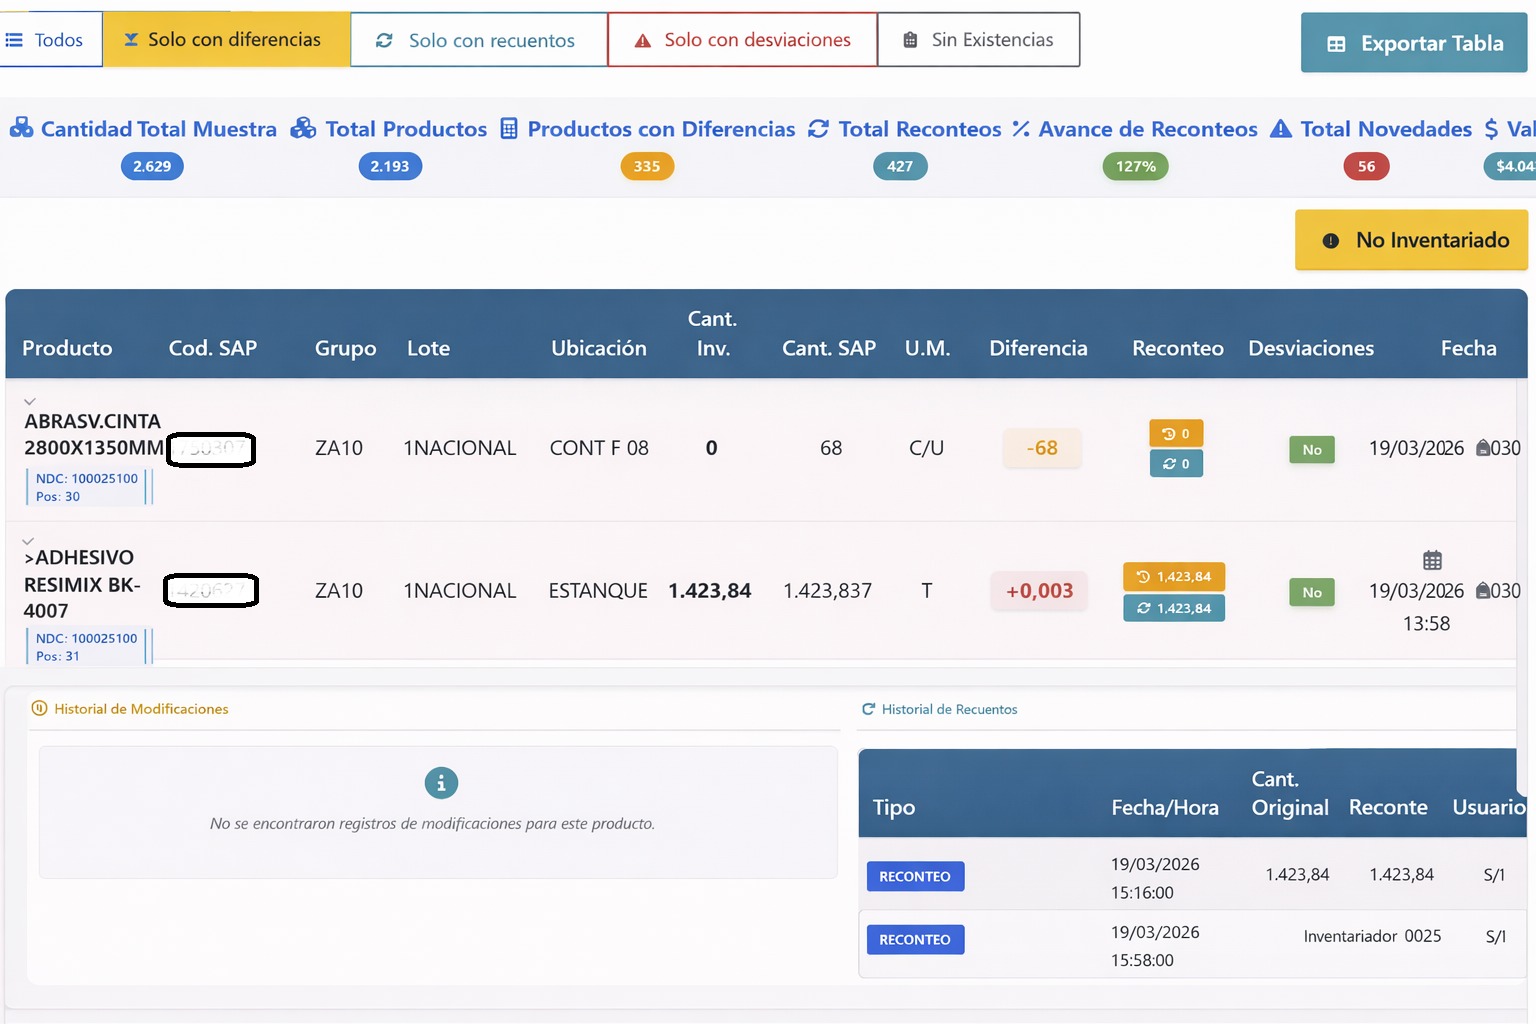The width and height of the screenshot is (1536, 1024).
Task: Click the sync icon beside Total Reconteos
Action: (x=818, y=129)
